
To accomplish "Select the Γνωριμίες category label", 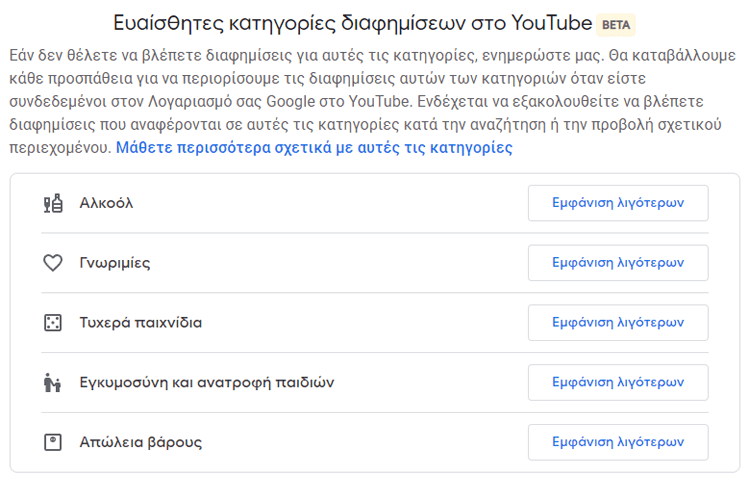I will tap(115, 263).
